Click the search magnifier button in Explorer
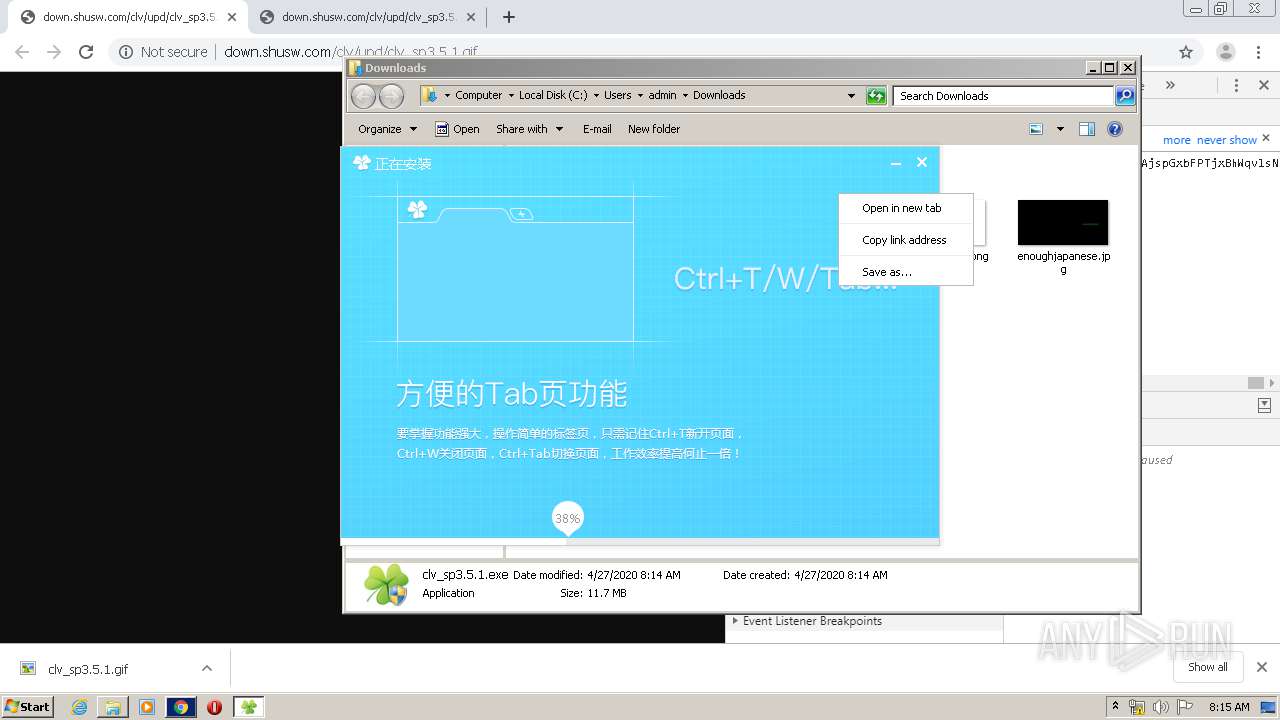The height and width of the screenshot is (720, 1280). pos(1125,96)
